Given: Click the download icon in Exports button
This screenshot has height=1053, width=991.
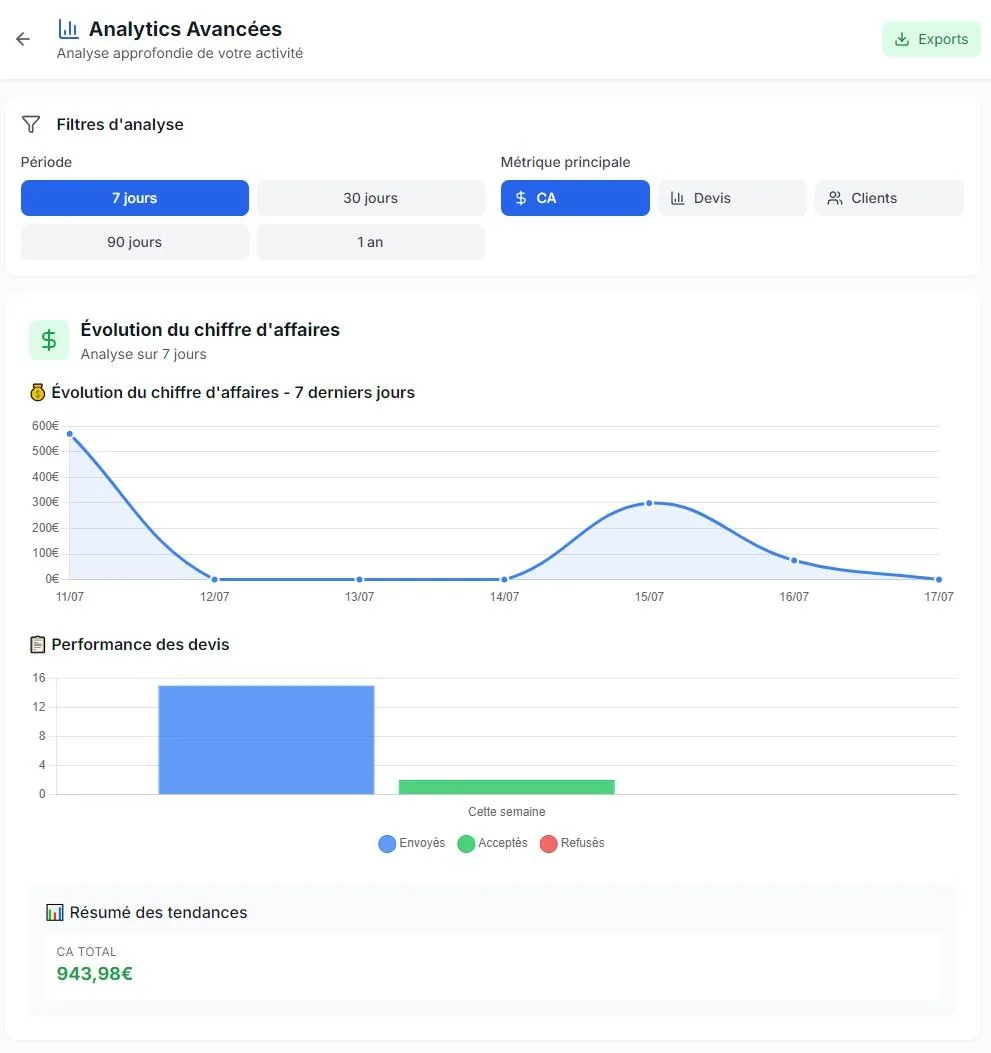Looking at the screenshot, I should [902, 39].
